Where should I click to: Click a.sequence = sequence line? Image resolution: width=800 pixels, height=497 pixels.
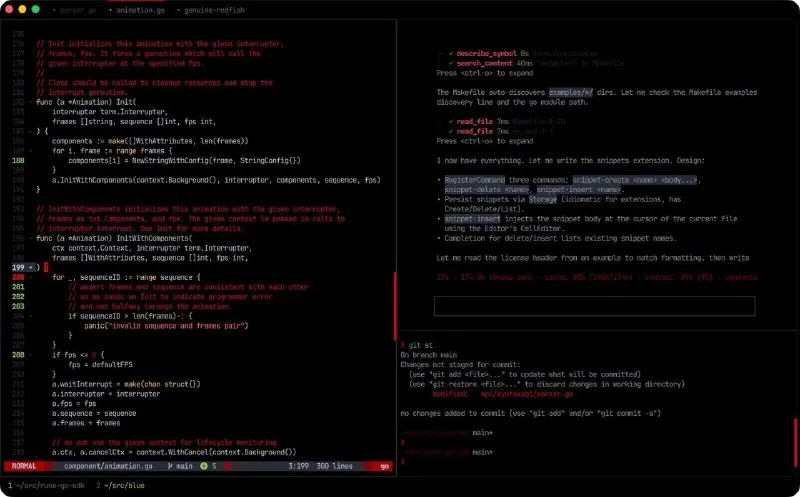pyautogui.click(x=94, y=413)
